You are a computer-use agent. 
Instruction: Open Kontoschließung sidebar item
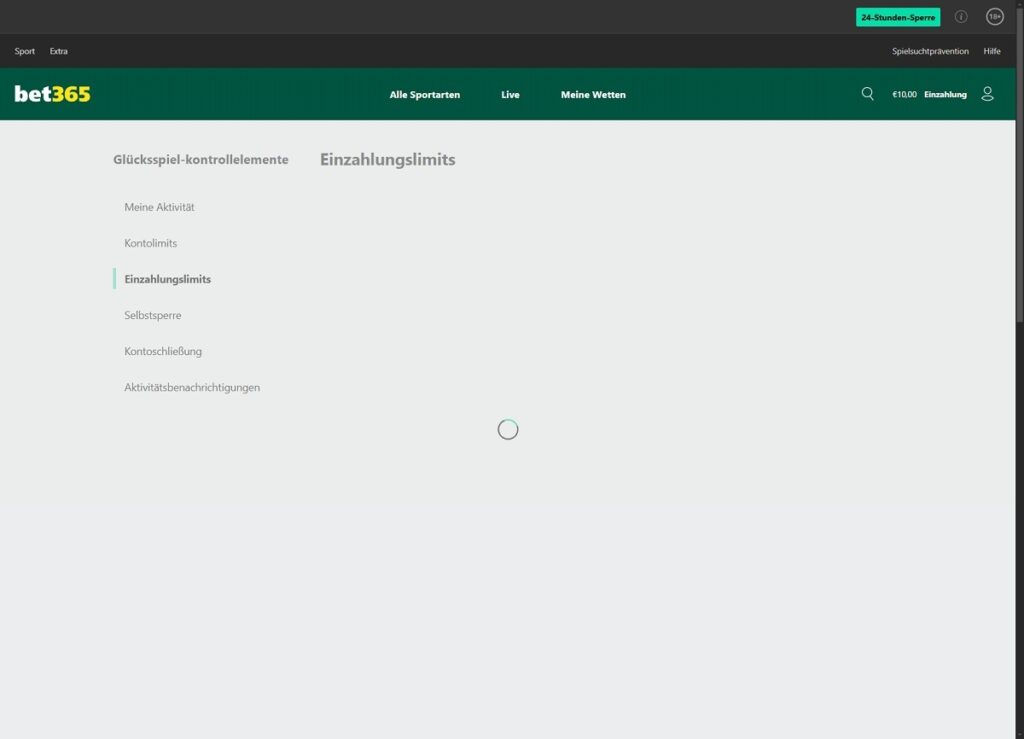click(x=163, y=351)
